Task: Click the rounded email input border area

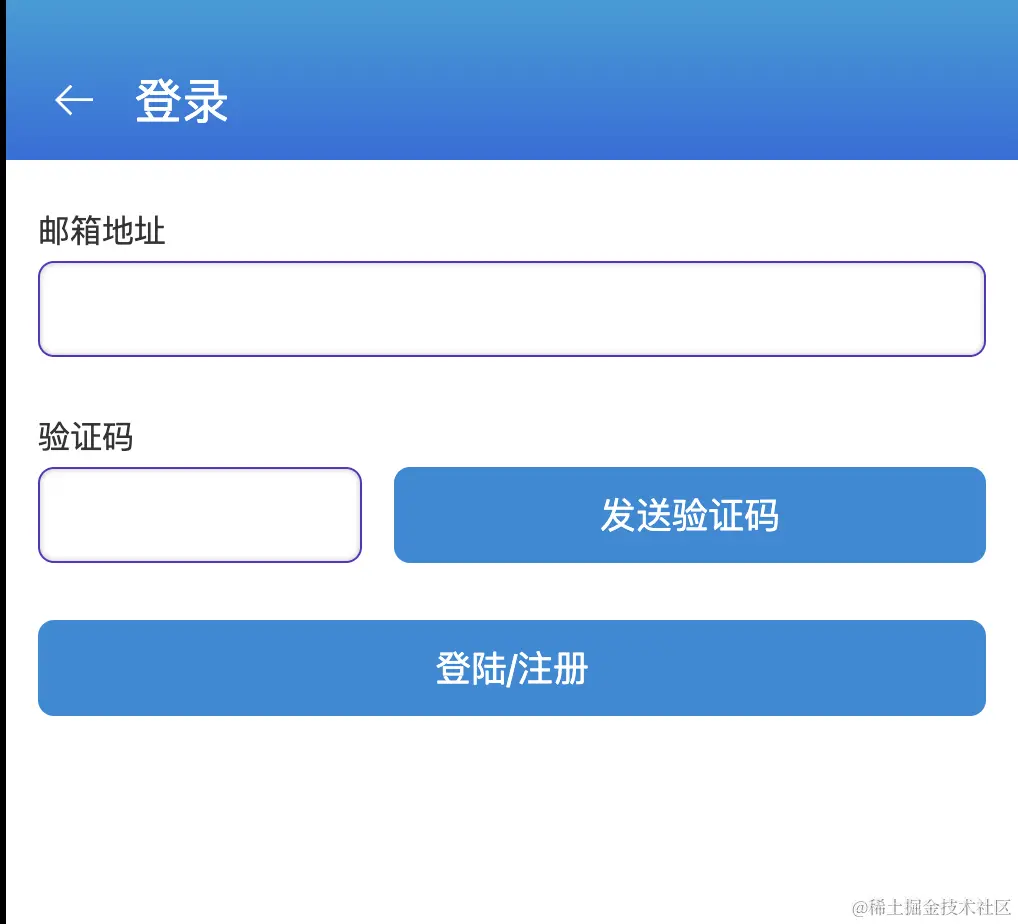Action: point(511,308)
